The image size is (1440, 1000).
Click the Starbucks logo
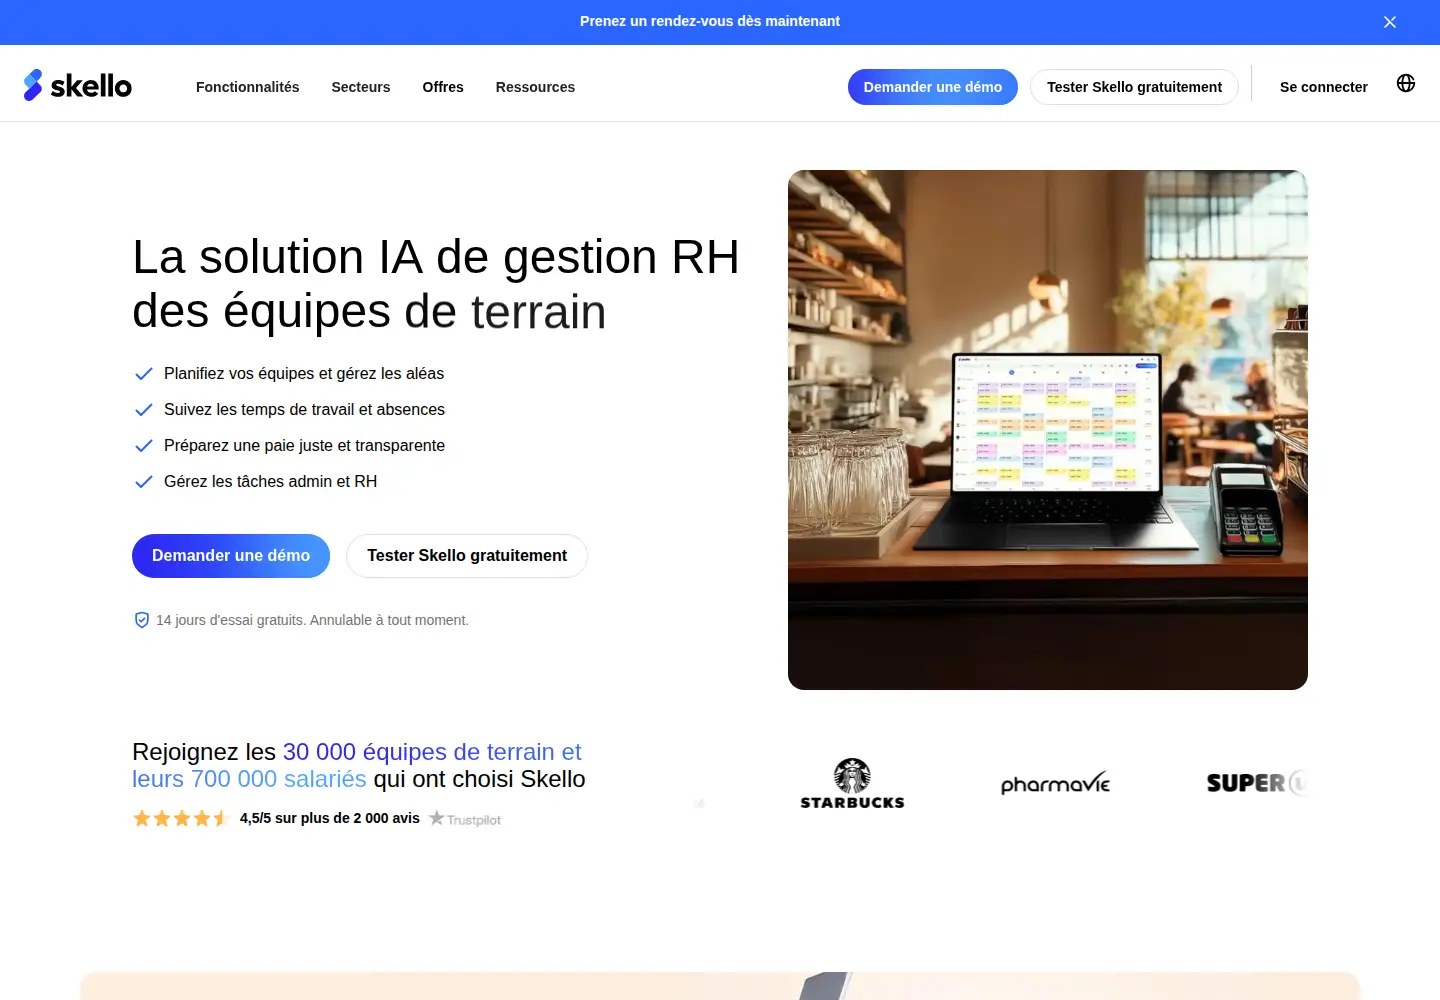852,783
